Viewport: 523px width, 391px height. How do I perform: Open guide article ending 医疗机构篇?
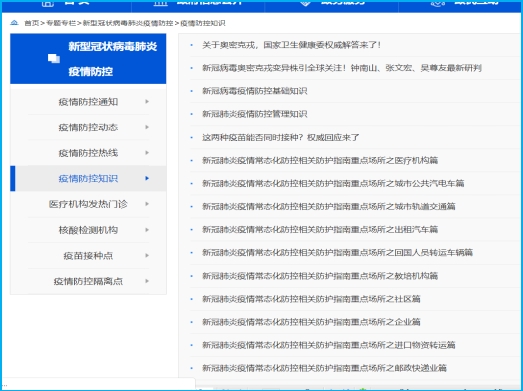pos(320,160)
